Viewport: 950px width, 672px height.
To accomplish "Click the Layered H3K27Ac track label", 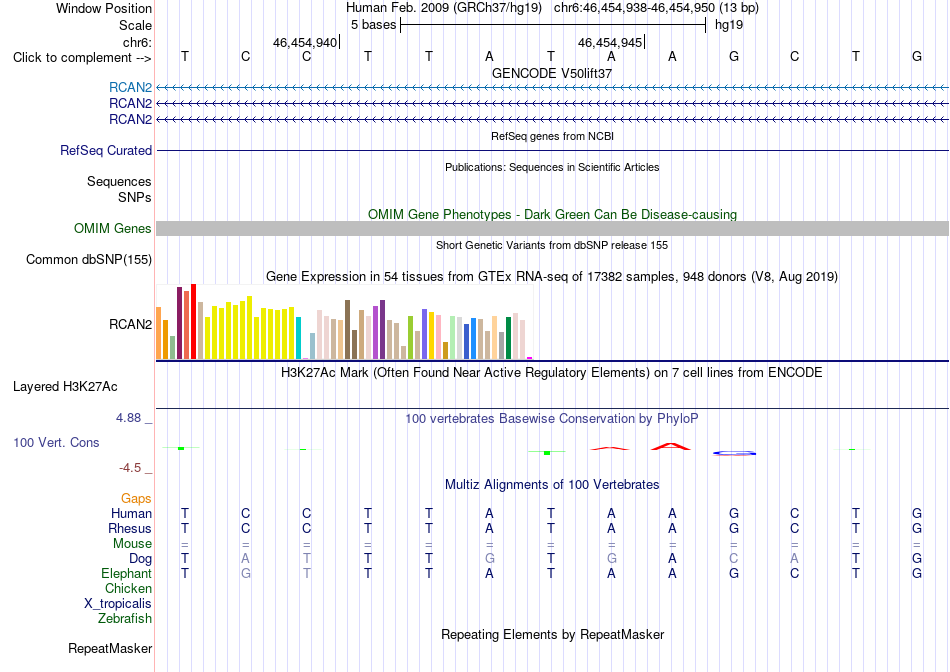I will [65, 387].
